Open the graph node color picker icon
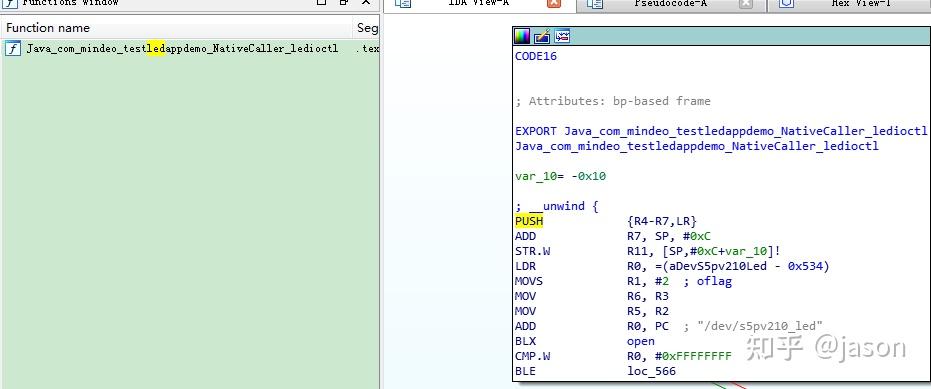Screen dimensions: 931x389 [522, 36]
